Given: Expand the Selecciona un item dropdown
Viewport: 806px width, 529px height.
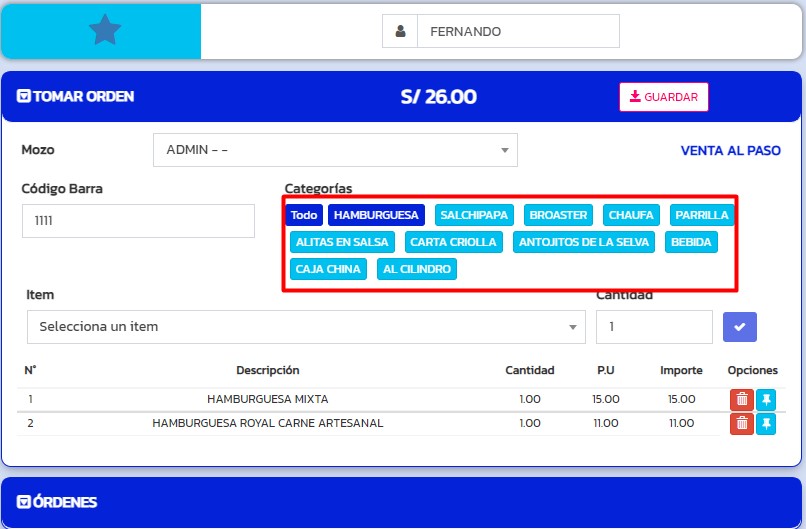Looking at the screenshot, I should tap(306, 327).
